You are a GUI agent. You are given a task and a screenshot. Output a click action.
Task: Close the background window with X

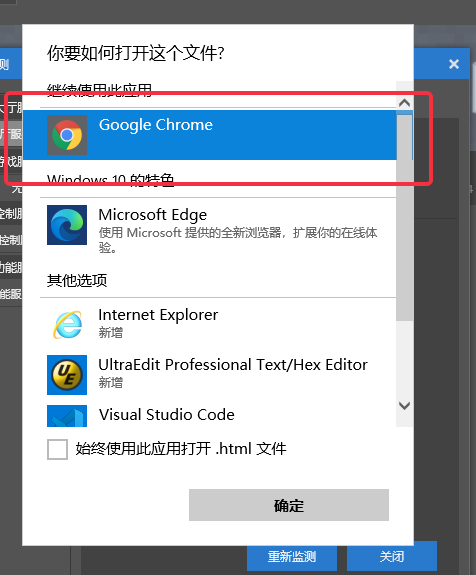point(454,64)
